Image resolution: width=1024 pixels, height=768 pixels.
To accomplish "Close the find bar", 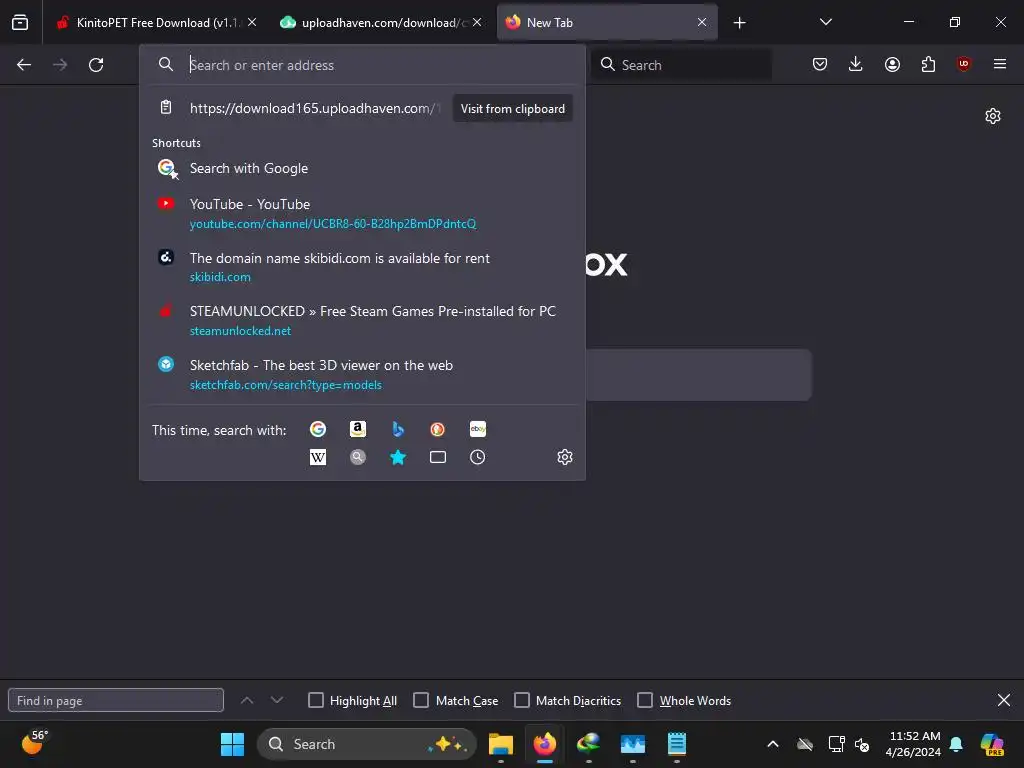I will pyautogui.click(x=1004, y=700).
